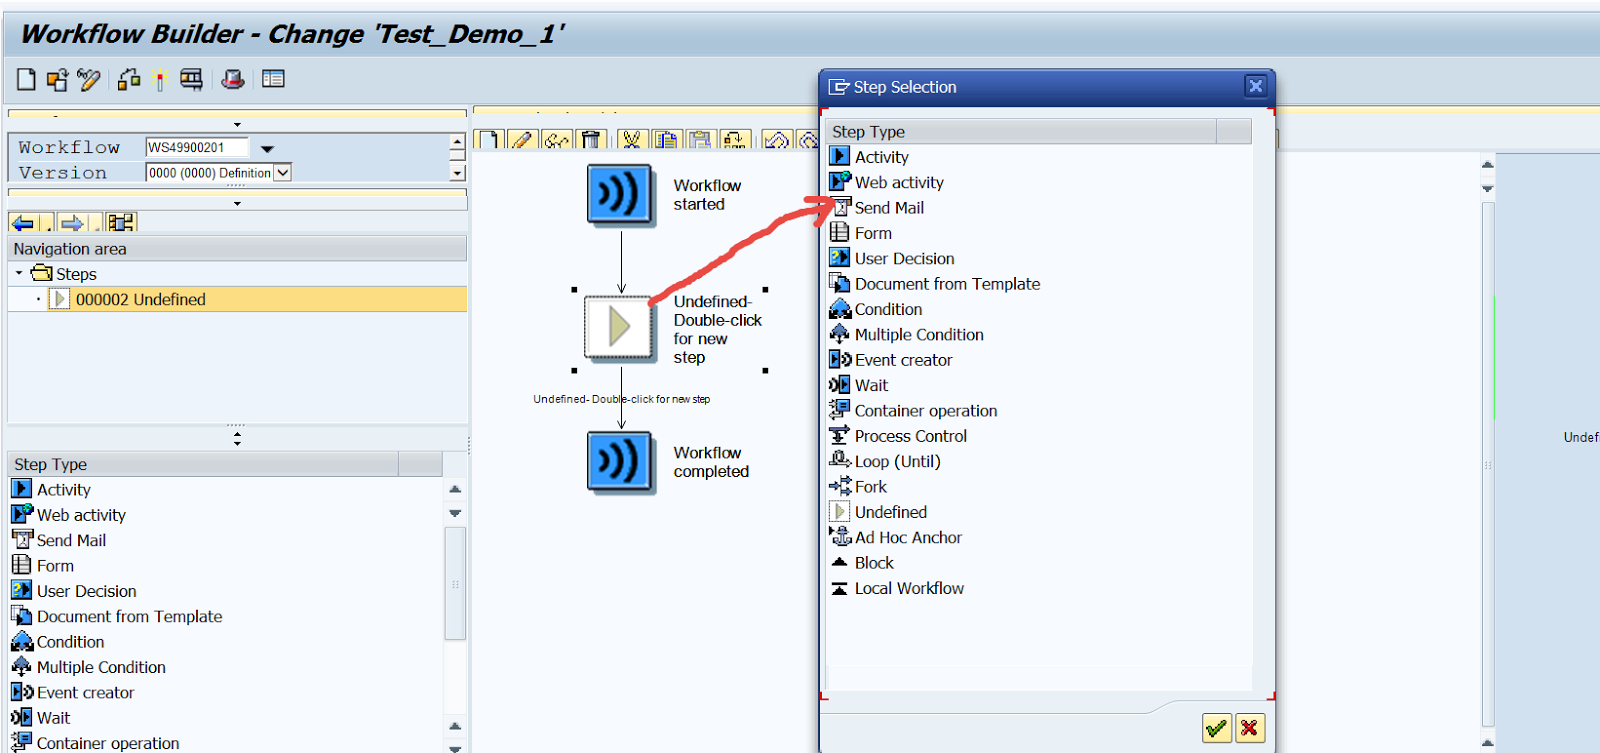Click the Test workflow icon
This screenshot has height=753, width=1600.
pyautogui.click(x=191, y=79)
